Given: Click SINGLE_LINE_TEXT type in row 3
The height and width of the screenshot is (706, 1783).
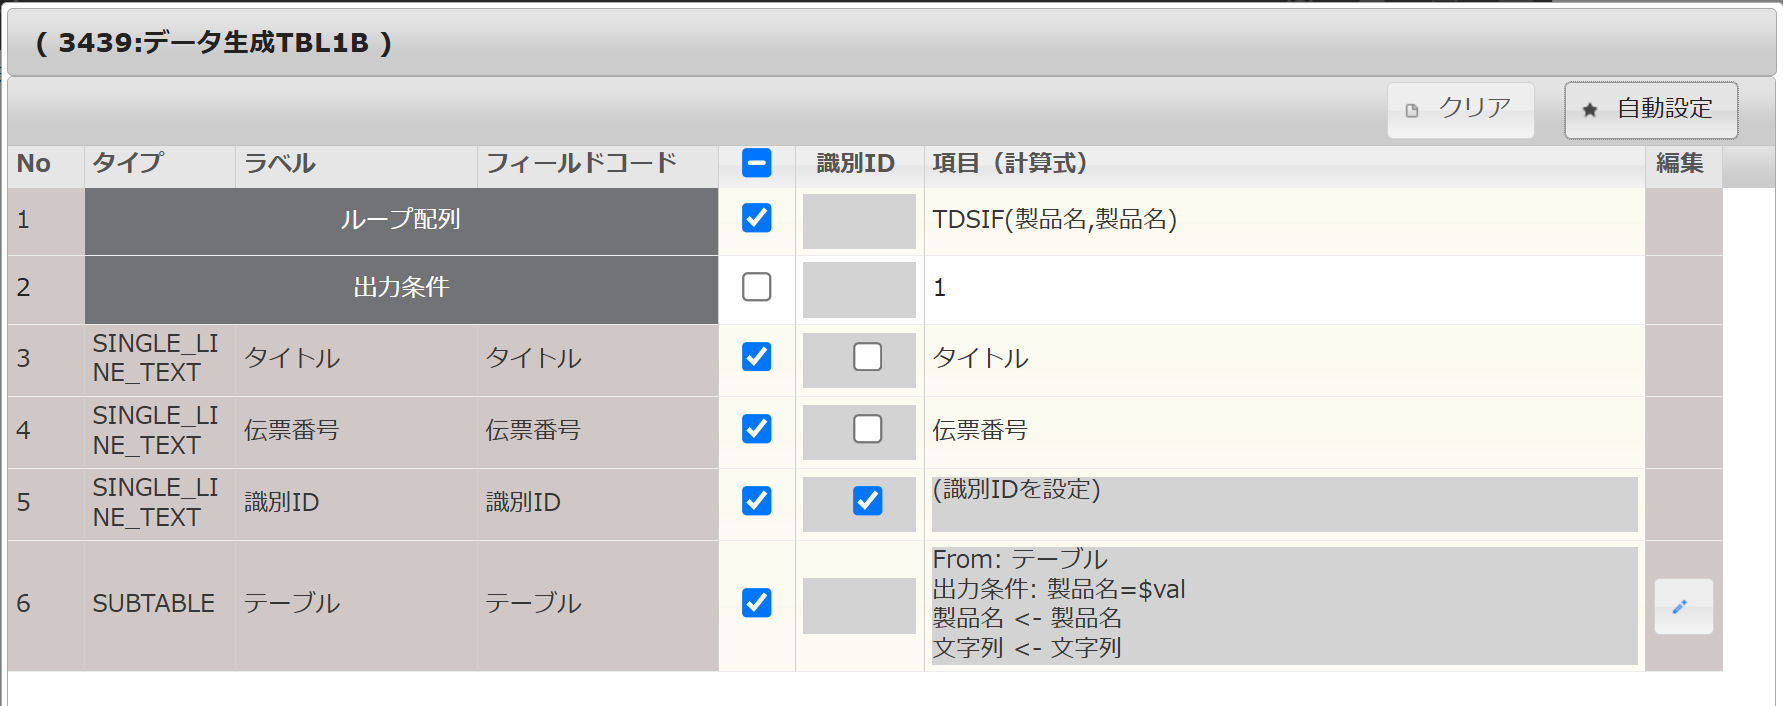Looking at the screenshot, I should pos(160,359).
